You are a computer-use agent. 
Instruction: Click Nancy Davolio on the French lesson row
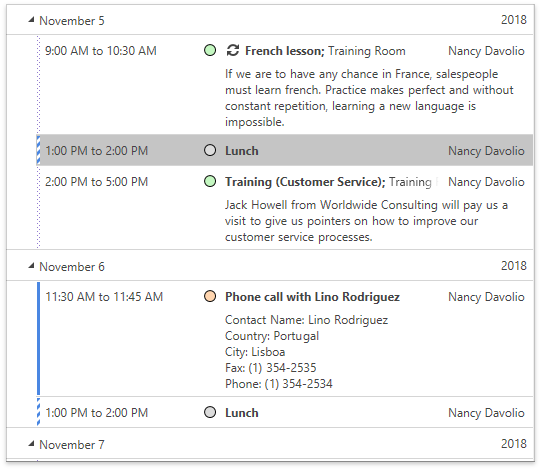[486, 51]
